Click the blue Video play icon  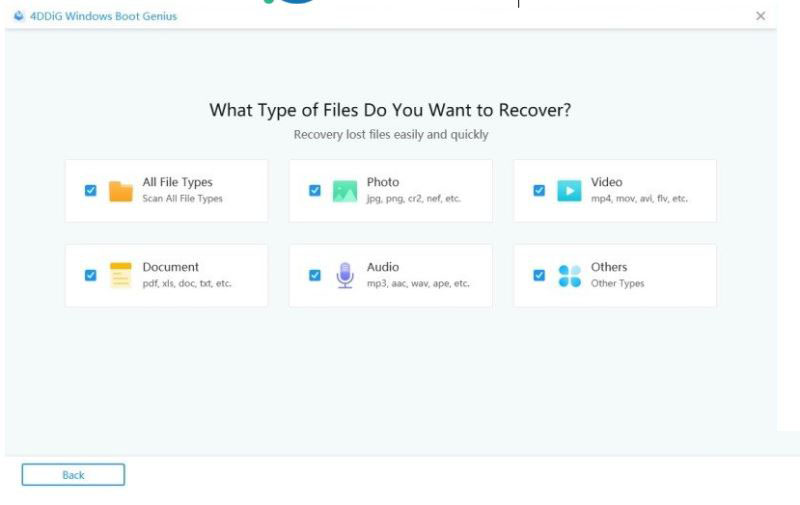(569, 191)
